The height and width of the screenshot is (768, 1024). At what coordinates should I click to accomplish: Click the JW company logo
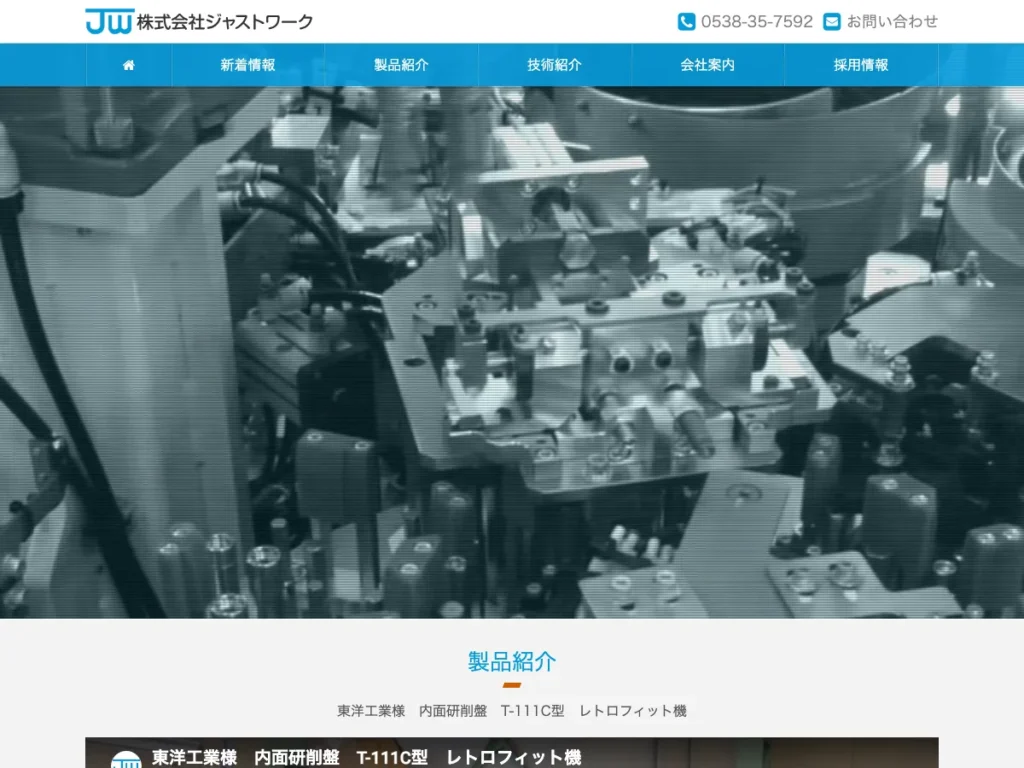coord(110,22)
